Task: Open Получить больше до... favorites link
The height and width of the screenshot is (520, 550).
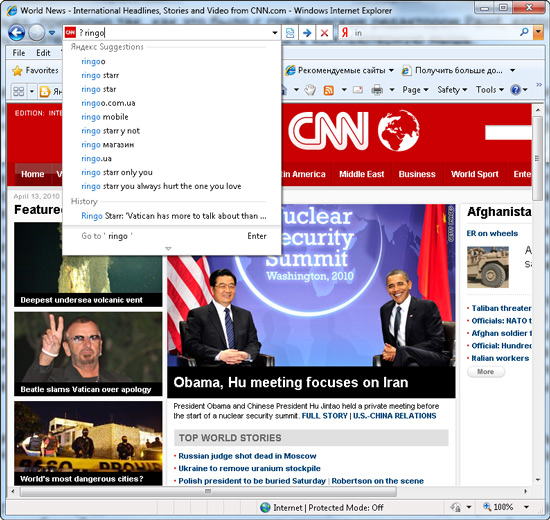Action: click(x=452, y=71)
